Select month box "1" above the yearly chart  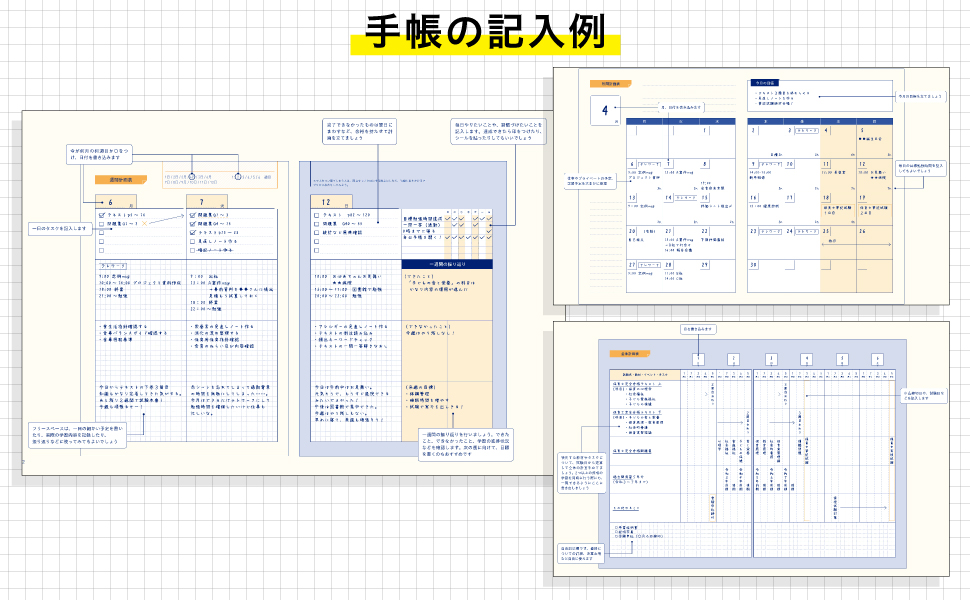click(x=698, y=360)
